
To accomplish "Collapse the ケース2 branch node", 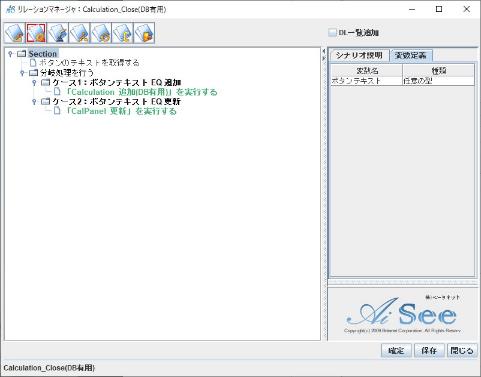I will click(x=34, y=101).
